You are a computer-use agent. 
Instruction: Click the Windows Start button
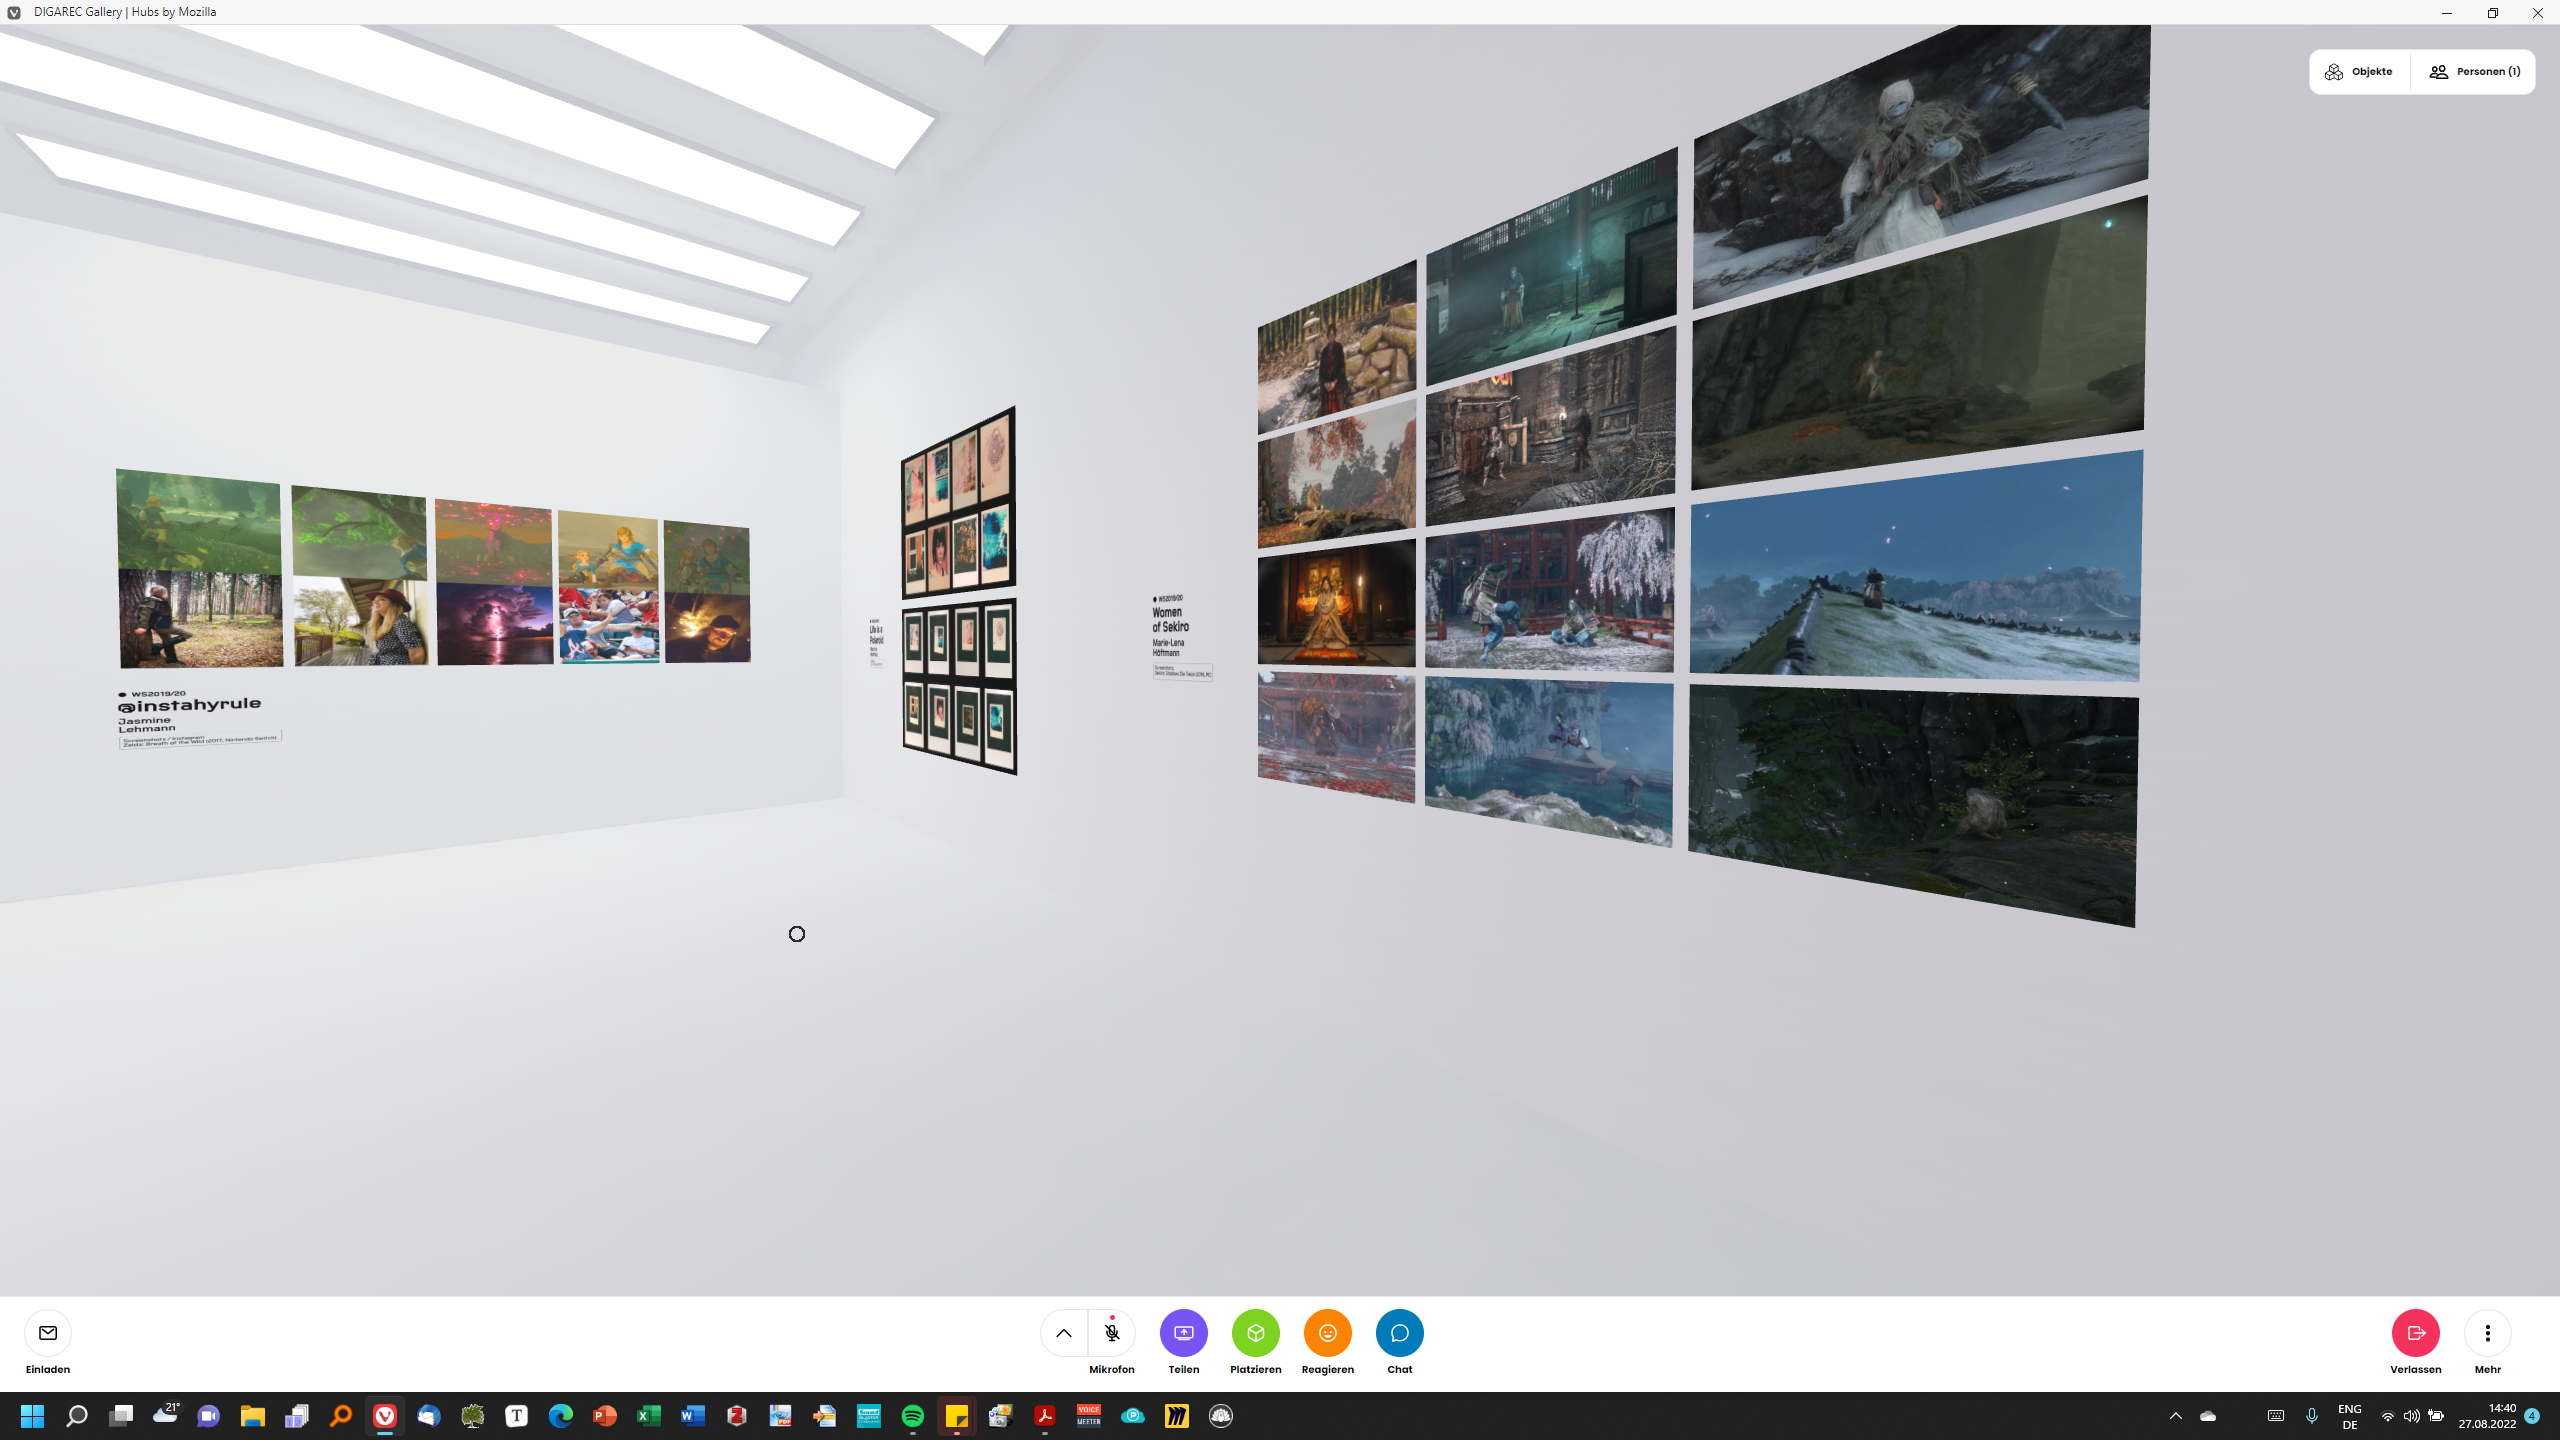[x=33, y=1416]
